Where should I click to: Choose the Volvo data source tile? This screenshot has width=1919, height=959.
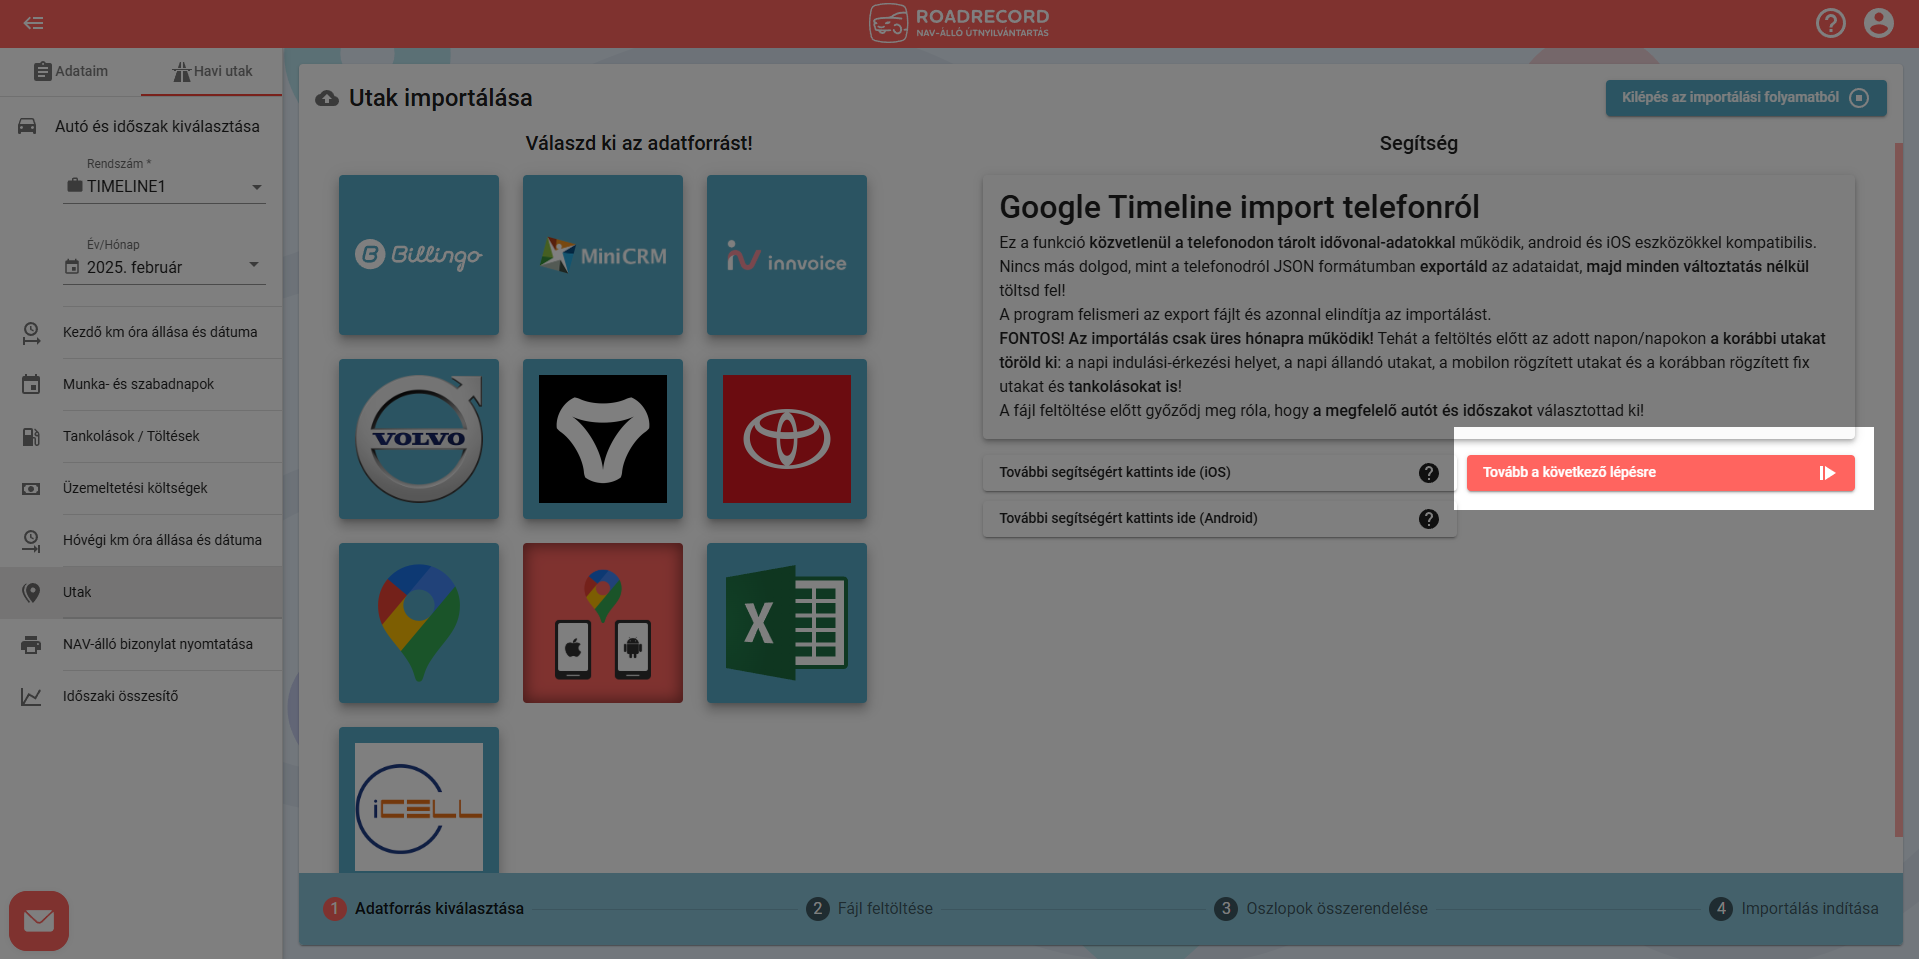tap(419, 439)
